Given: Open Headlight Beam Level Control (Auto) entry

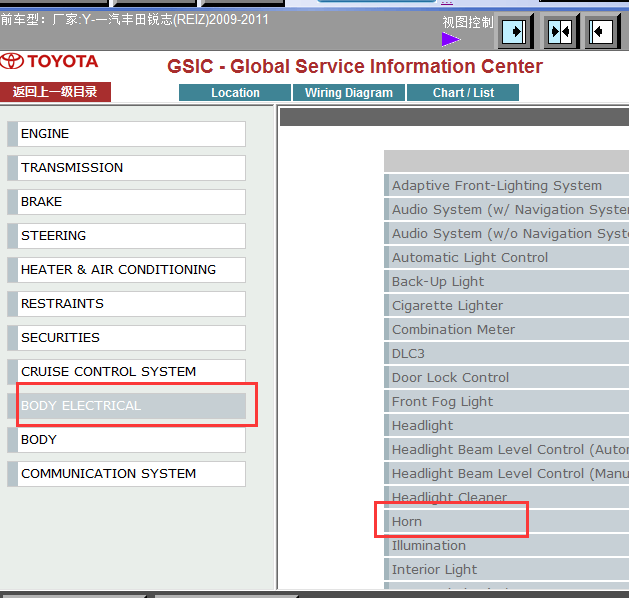Looking at the screenshot, I should [507, 450].
